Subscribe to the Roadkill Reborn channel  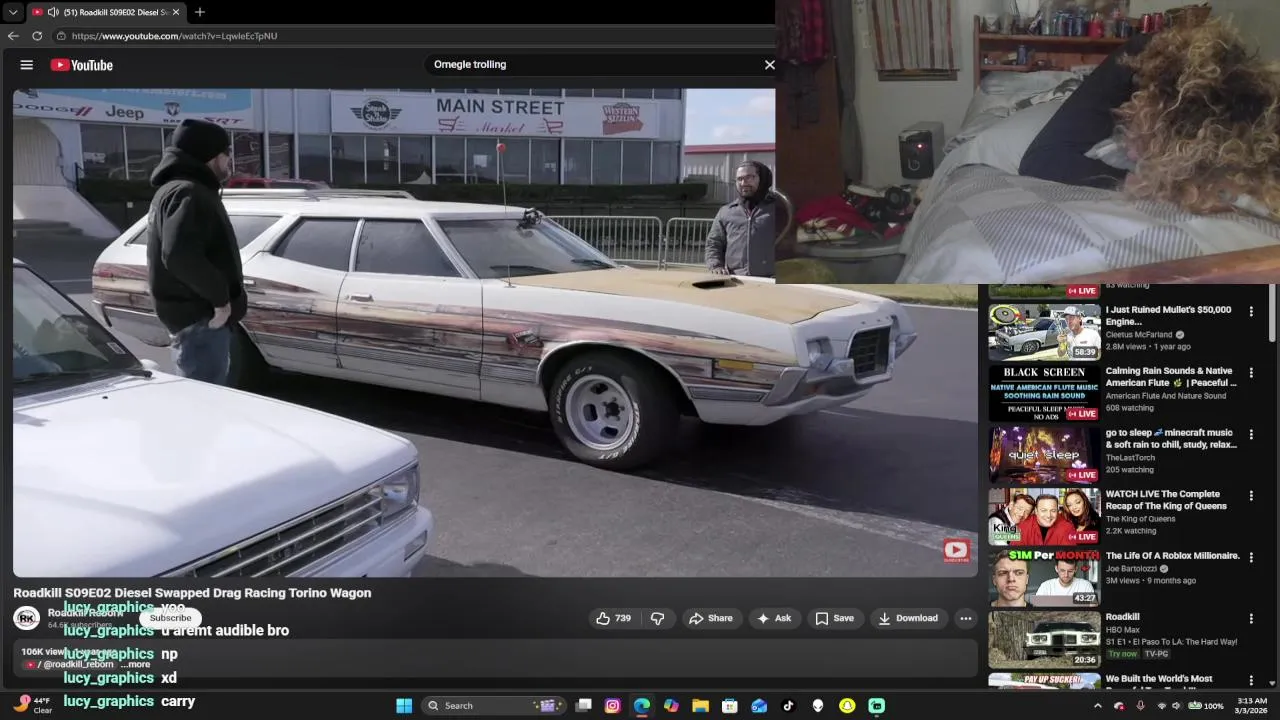(170, 618)
